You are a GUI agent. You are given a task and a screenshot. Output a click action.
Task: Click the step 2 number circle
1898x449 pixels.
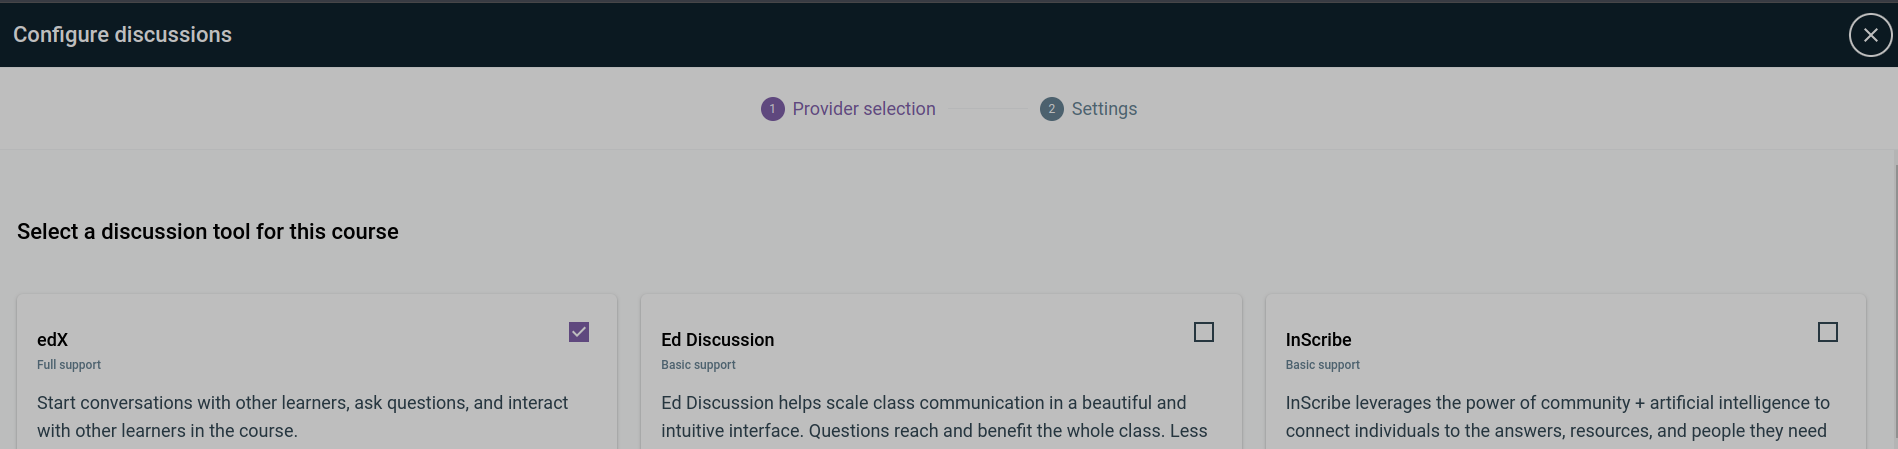pyautogui.click(x=1051, y=109)
